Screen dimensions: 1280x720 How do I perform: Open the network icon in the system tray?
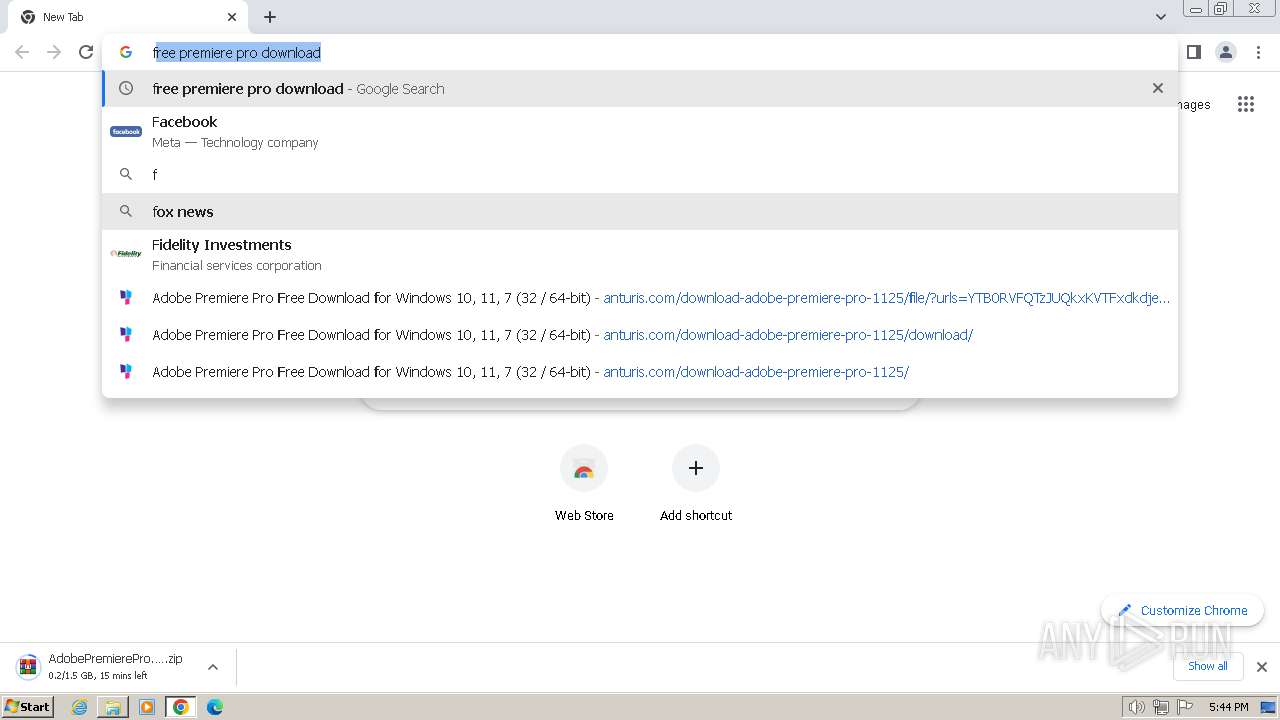(1160, 707)
